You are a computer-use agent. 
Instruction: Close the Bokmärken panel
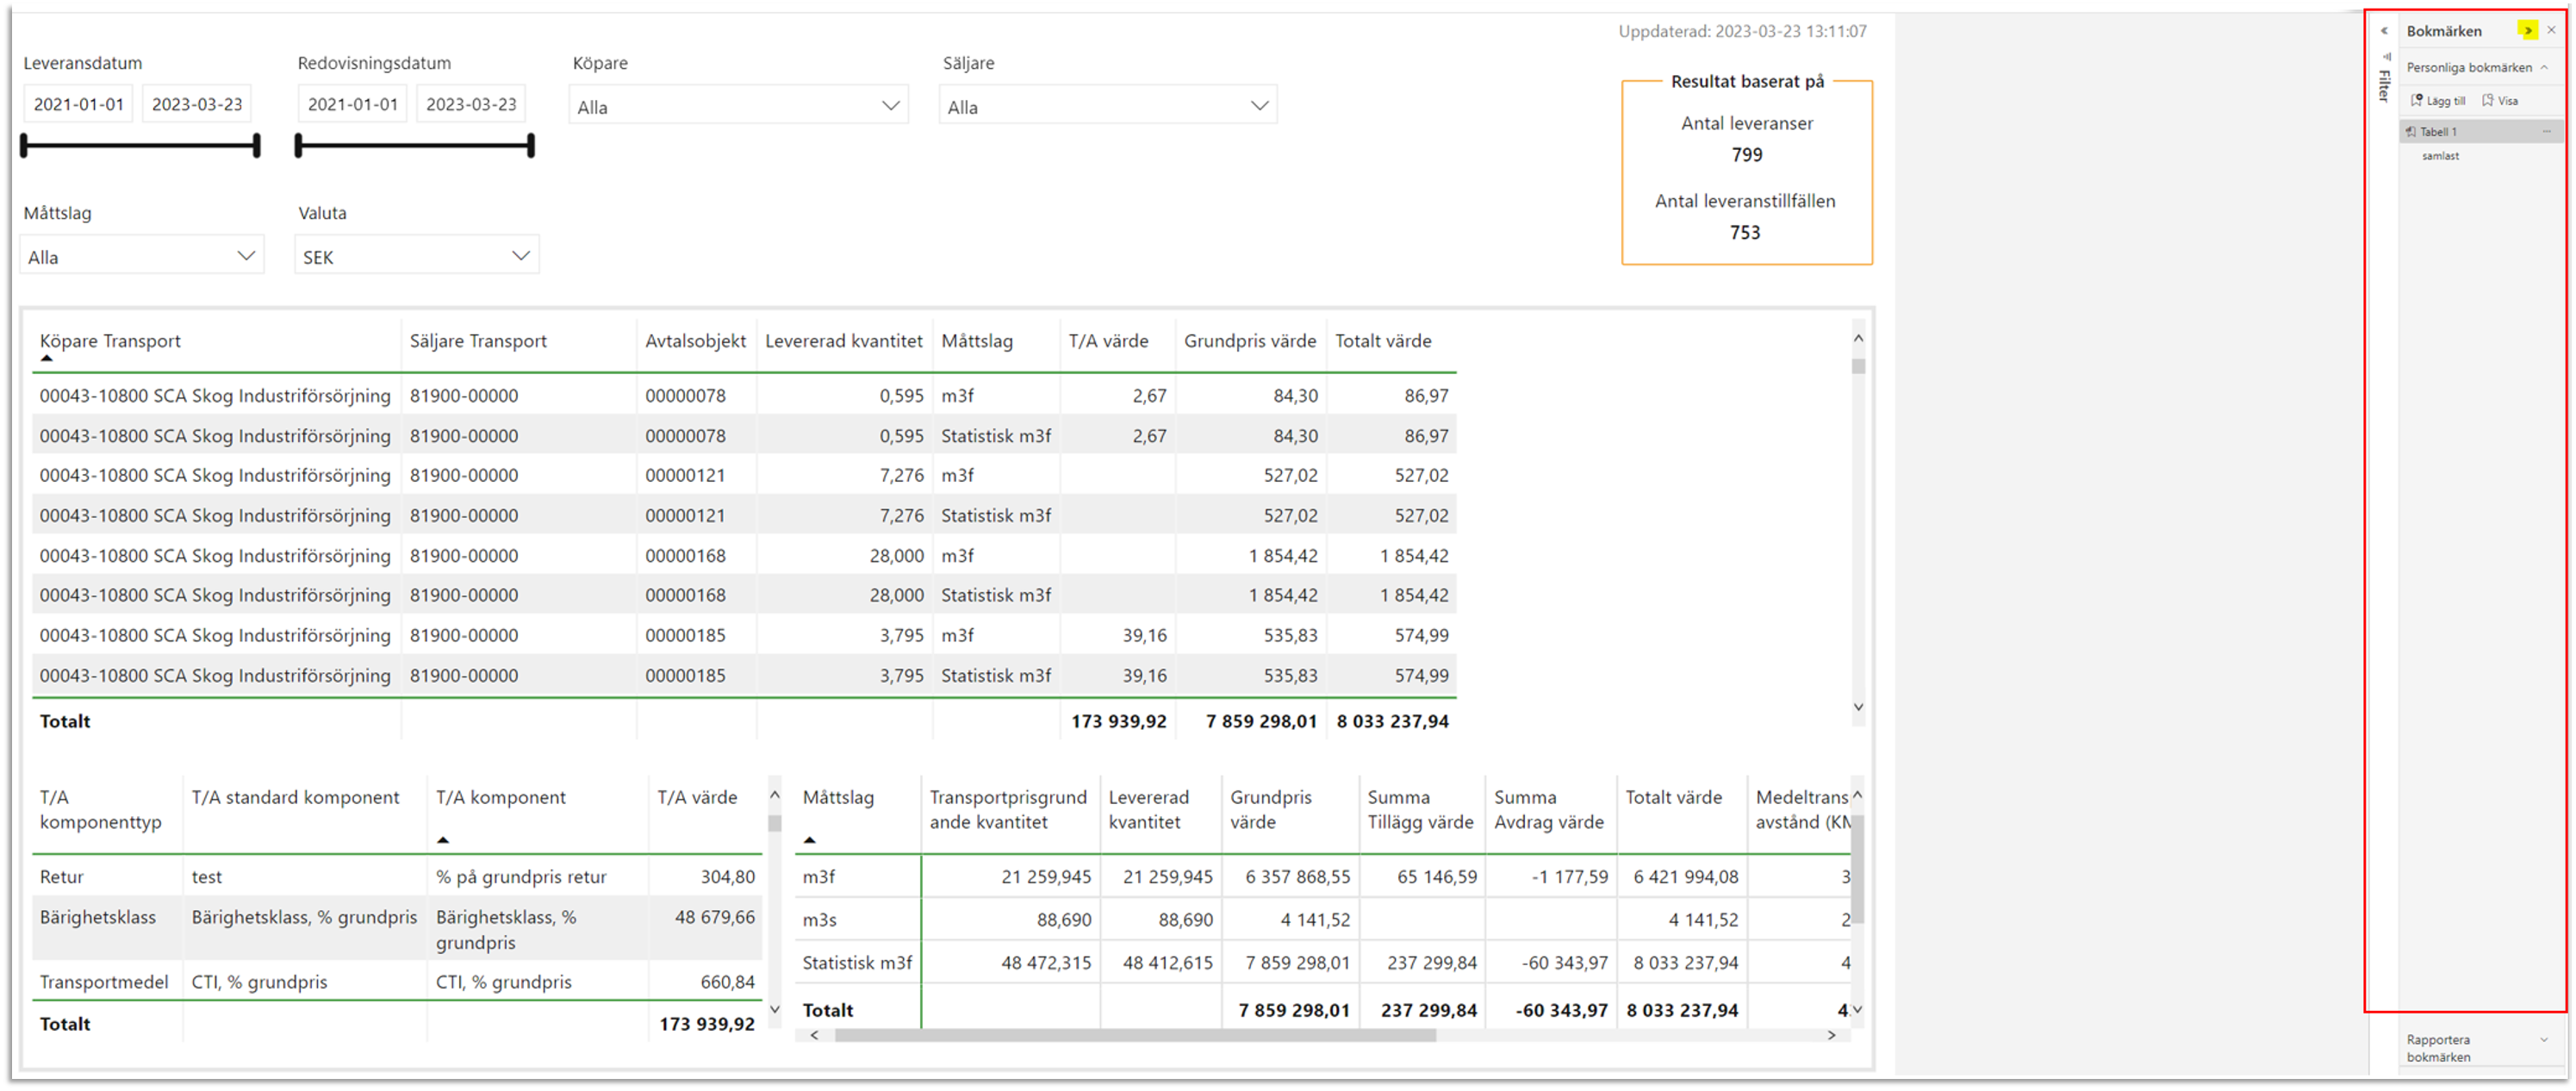2551,30
